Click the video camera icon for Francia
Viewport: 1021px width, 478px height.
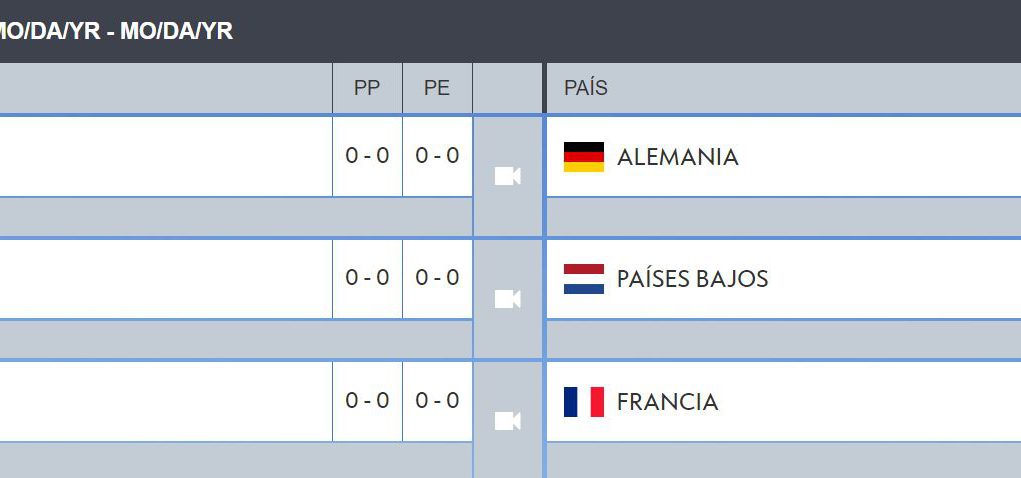click(x=508, y=421)
